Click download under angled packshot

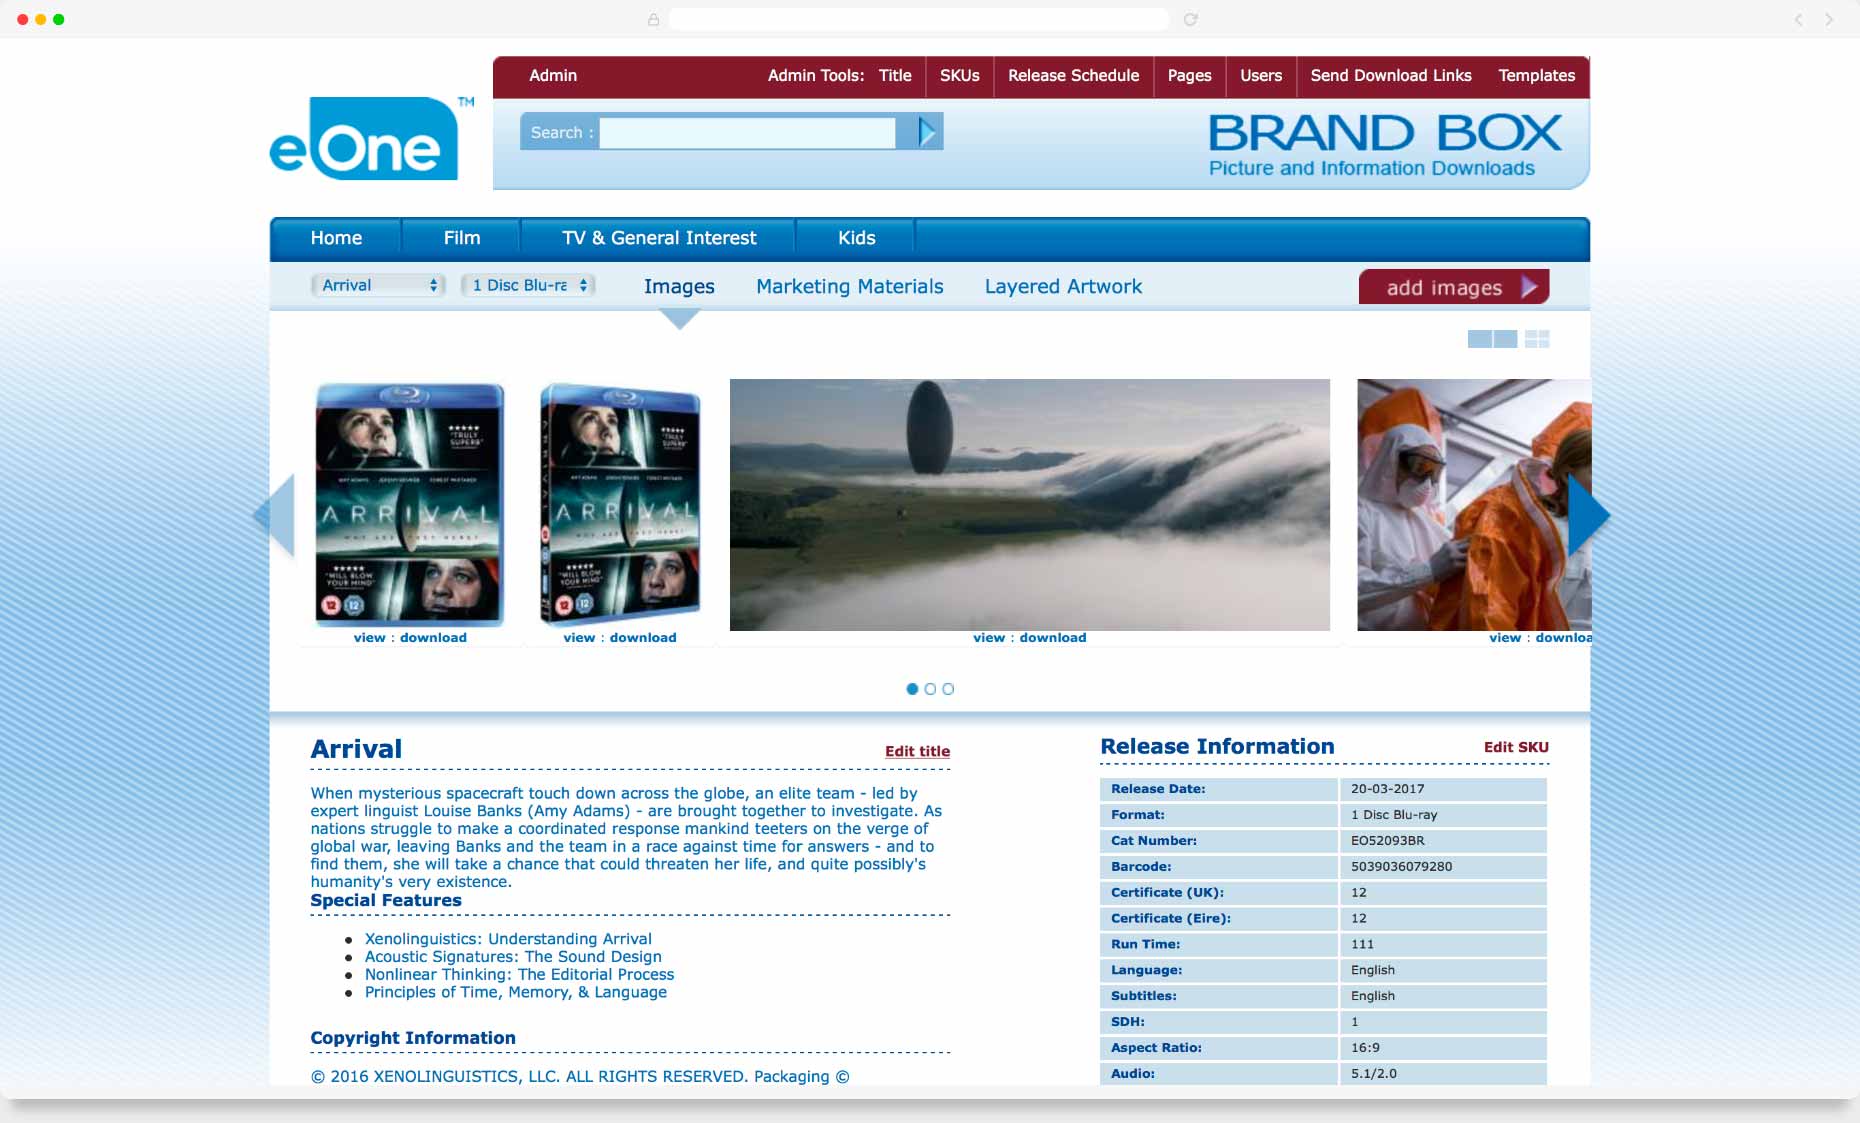tap(643, 638)
